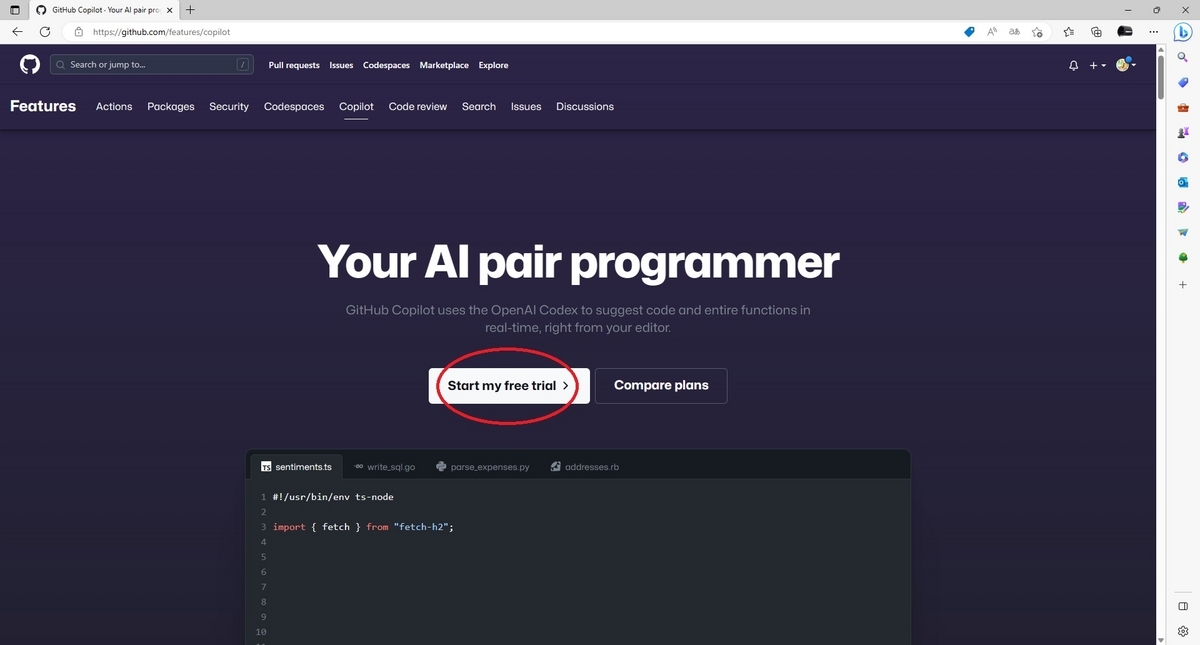Image resolution: width=1200 pixels, height=645 pixels.
Task: Focus the GitHub search box
Action: [151, 65]
